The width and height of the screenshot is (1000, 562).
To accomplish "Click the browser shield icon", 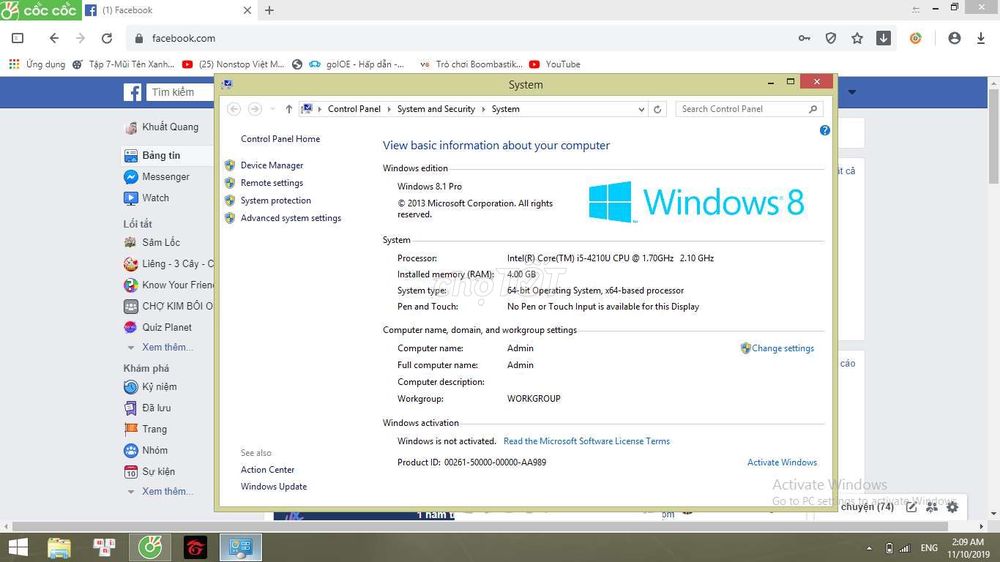I will click(830, 38).
